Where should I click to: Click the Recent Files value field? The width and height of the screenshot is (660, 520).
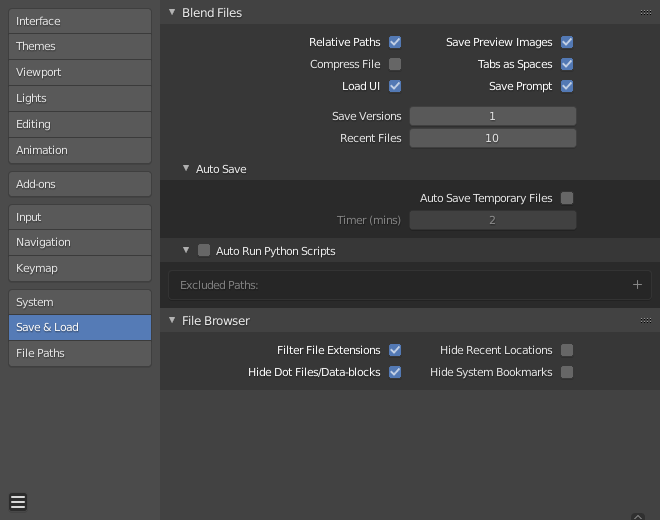click(x=492, y=138)
